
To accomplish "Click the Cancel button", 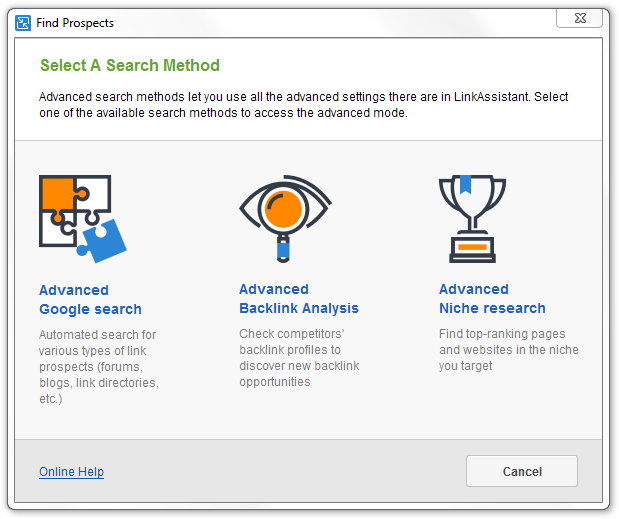I will (522, 471).
